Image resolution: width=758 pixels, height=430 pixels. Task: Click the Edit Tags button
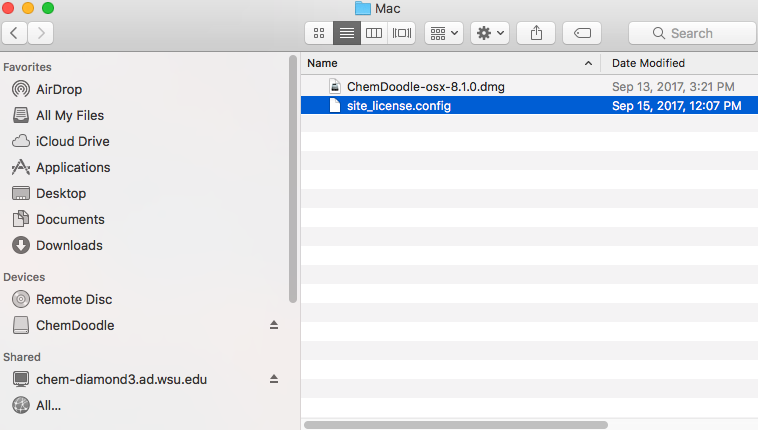(582, 33)
